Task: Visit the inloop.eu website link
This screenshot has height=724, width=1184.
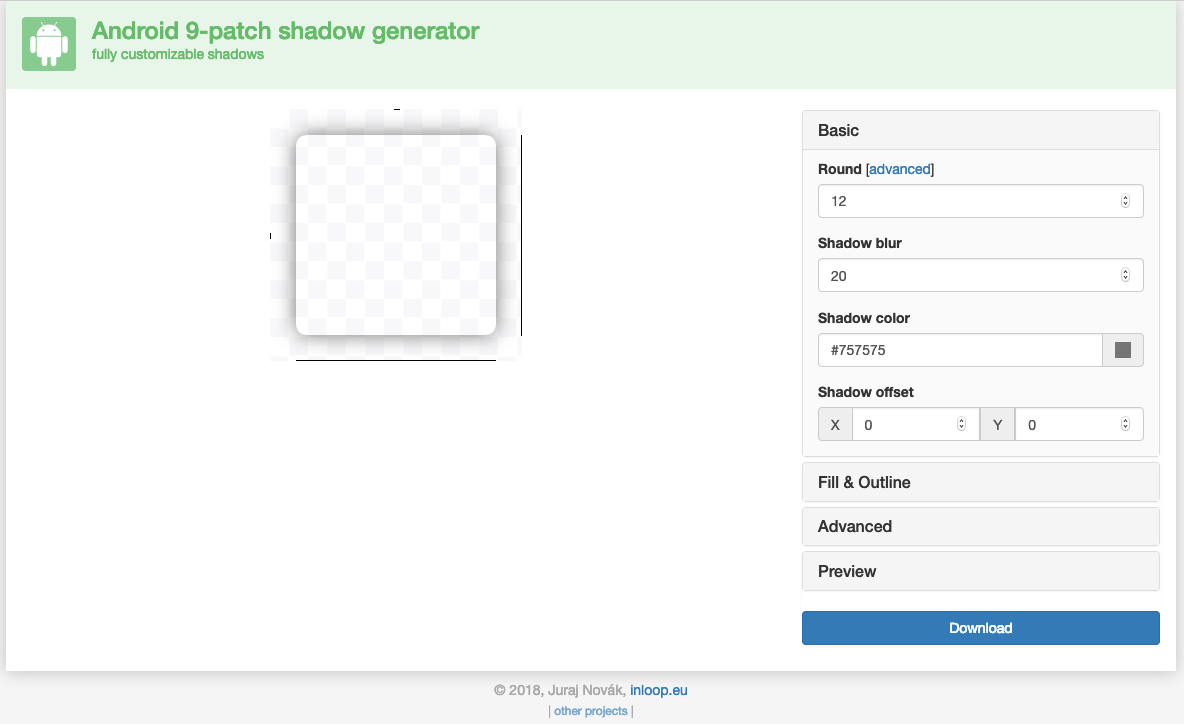Action: 659,690
